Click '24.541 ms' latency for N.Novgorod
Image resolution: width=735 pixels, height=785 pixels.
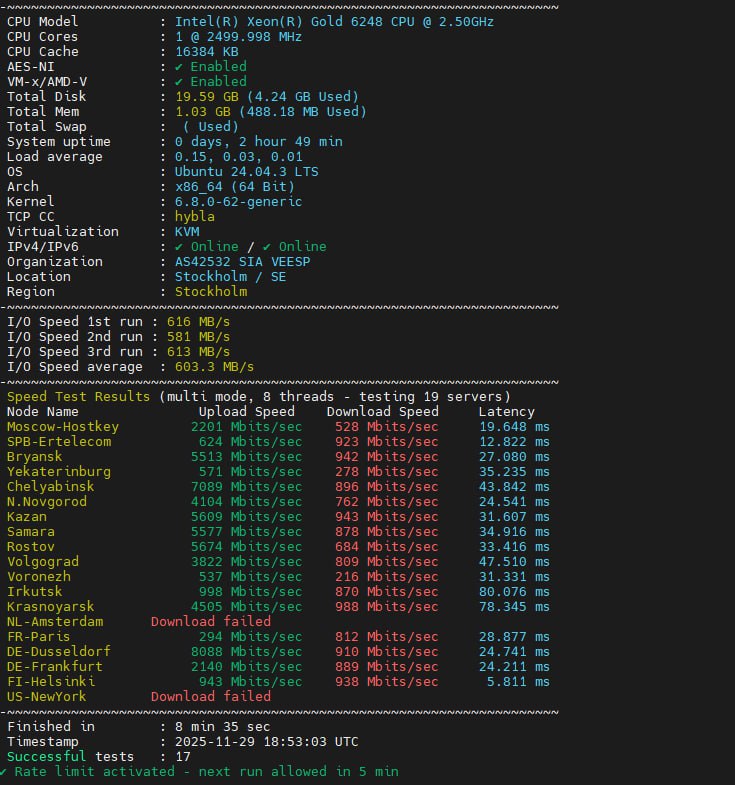click(514, 502)
